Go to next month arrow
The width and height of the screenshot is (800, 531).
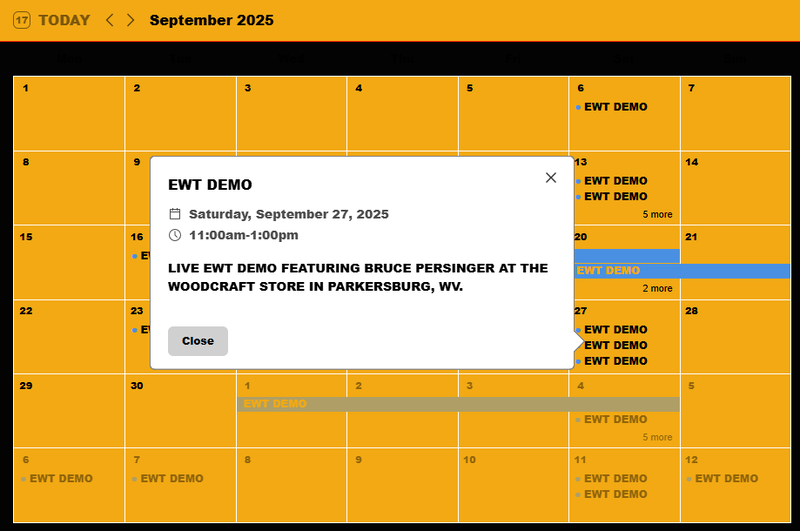coord(130,20)
